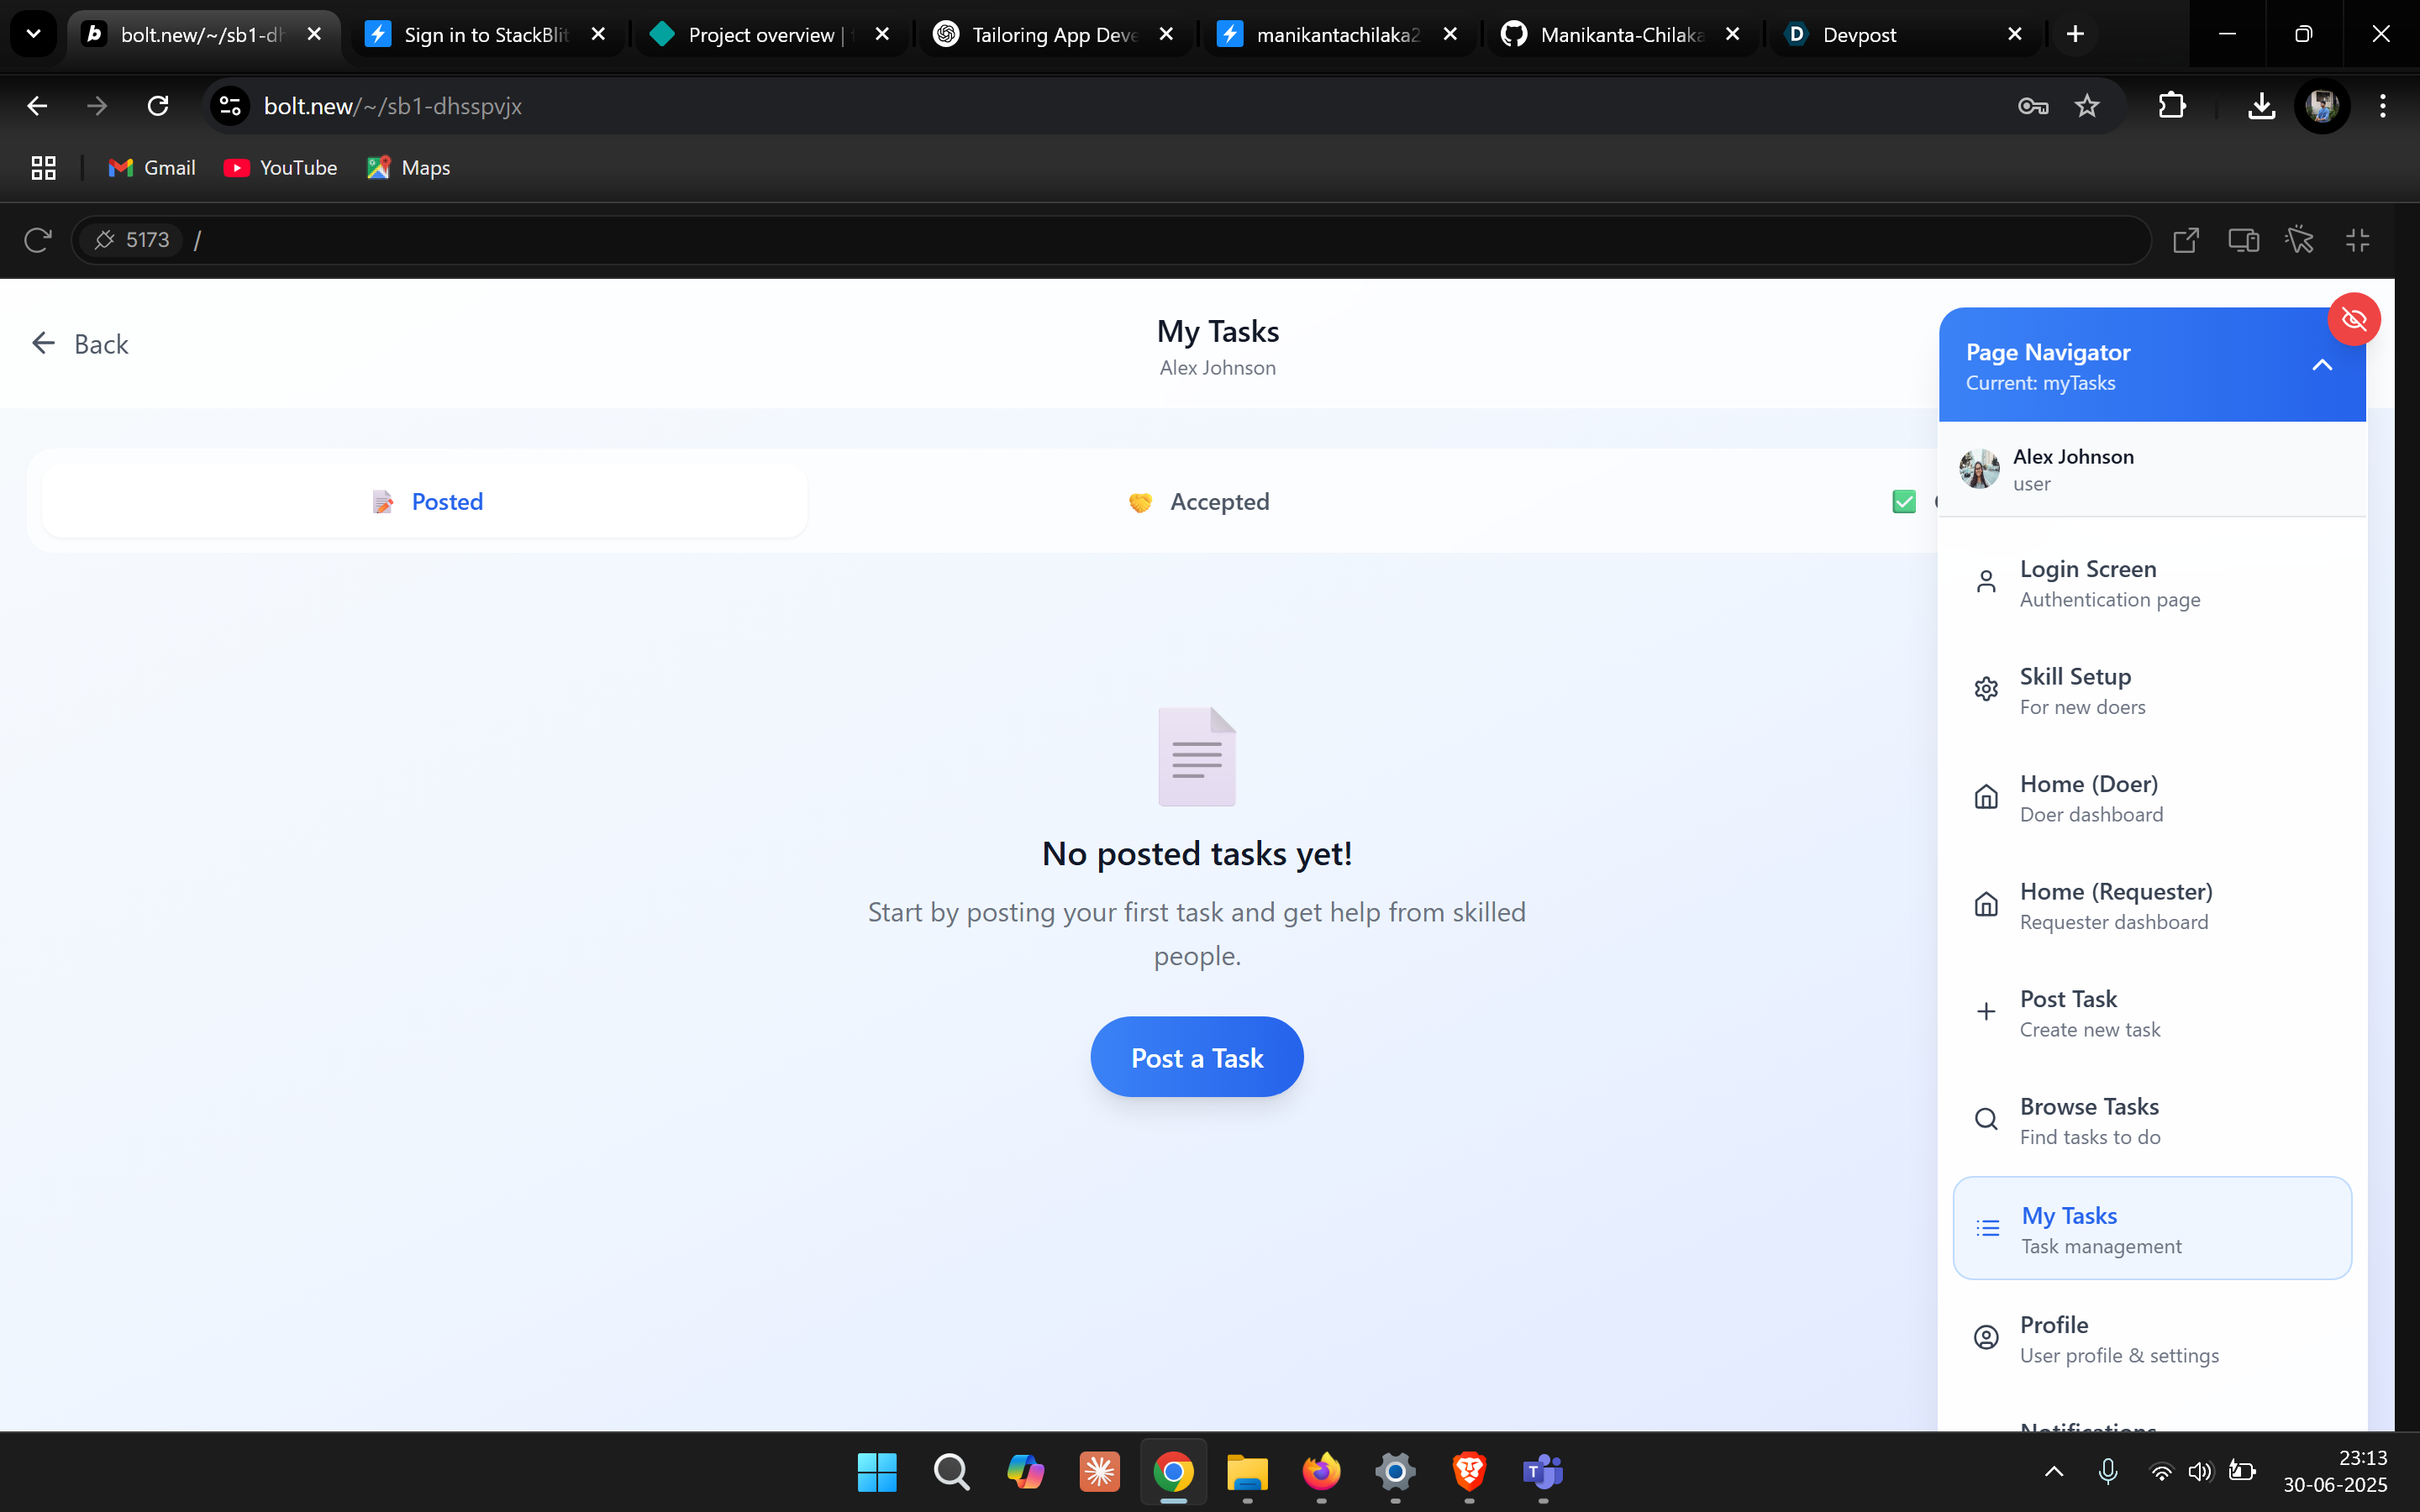This screenshot has width=2420, height=1512.
Task: Open preview in new tab icon
Action: pyautogui.click(x=2185, y=240)
